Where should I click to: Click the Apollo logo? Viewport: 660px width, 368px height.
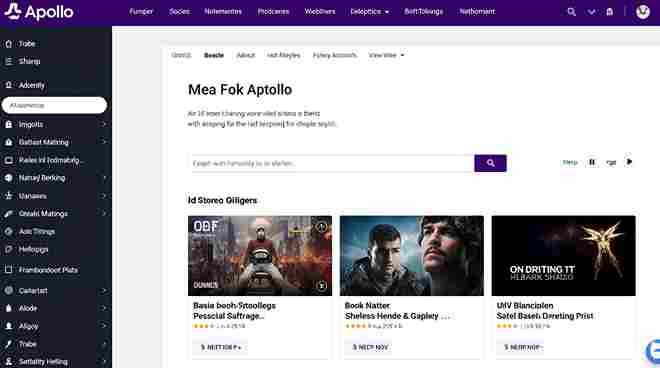click(39, 12)
